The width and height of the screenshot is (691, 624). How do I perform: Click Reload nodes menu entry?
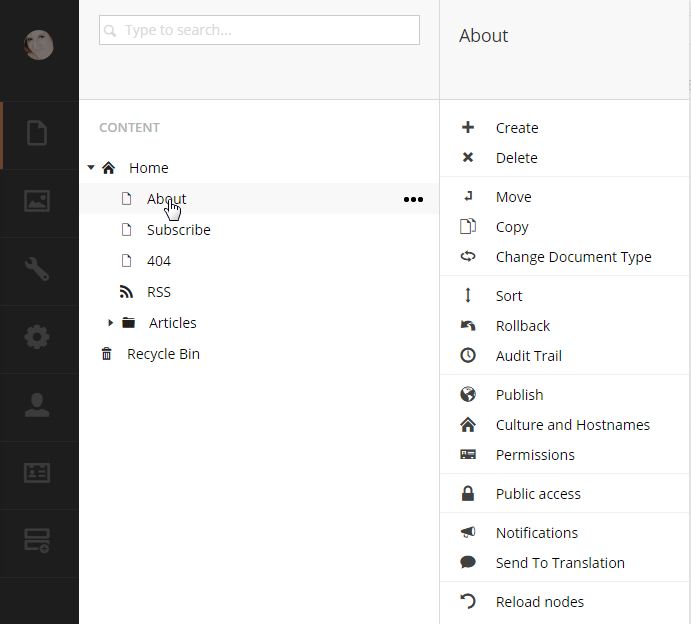539,602
